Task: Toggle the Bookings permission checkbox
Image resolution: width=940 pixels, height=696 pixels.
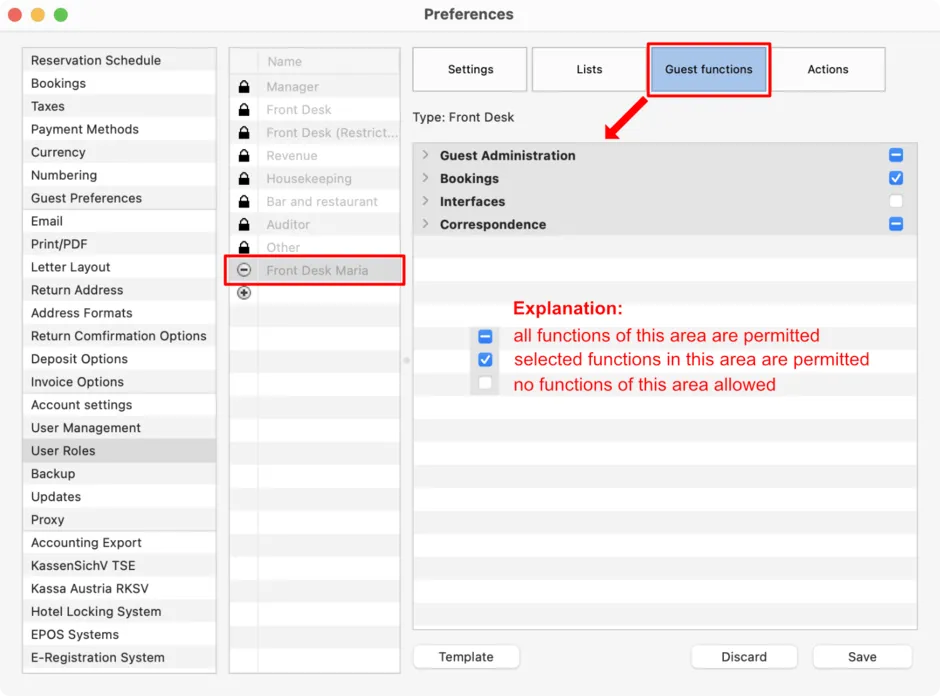Action: [896, 178]
